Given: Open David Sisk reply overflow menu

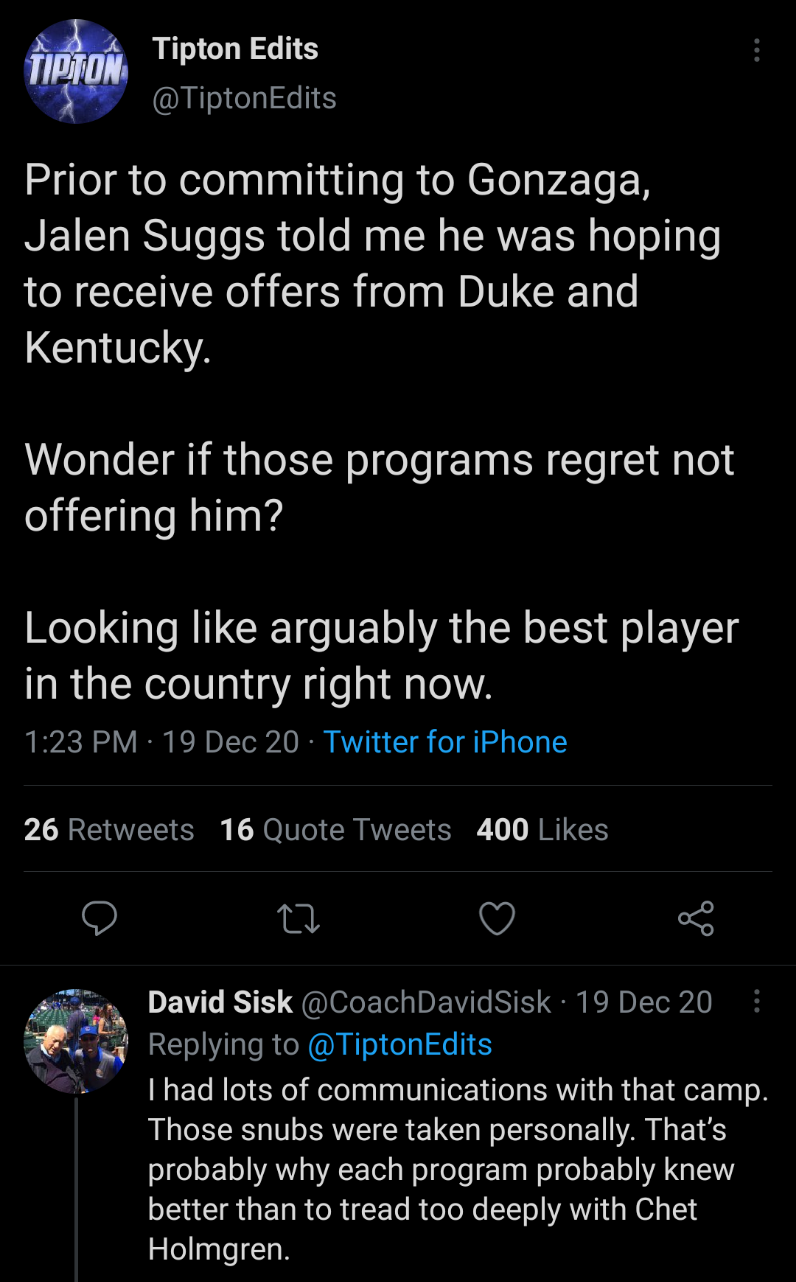Looking at the screenshot, I should click(x=757, y=1001).
